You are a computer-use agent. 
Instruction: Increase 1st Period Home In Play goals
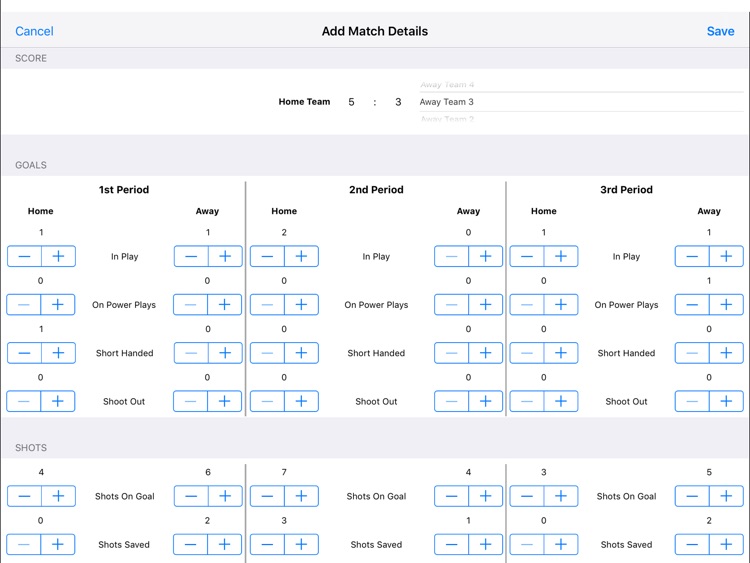tap(58, 256)
